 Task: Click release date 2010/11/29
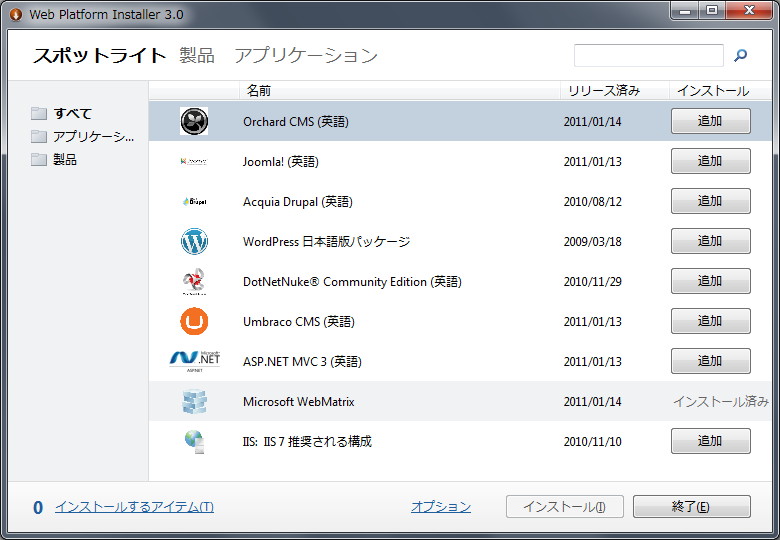coord(592,282)
